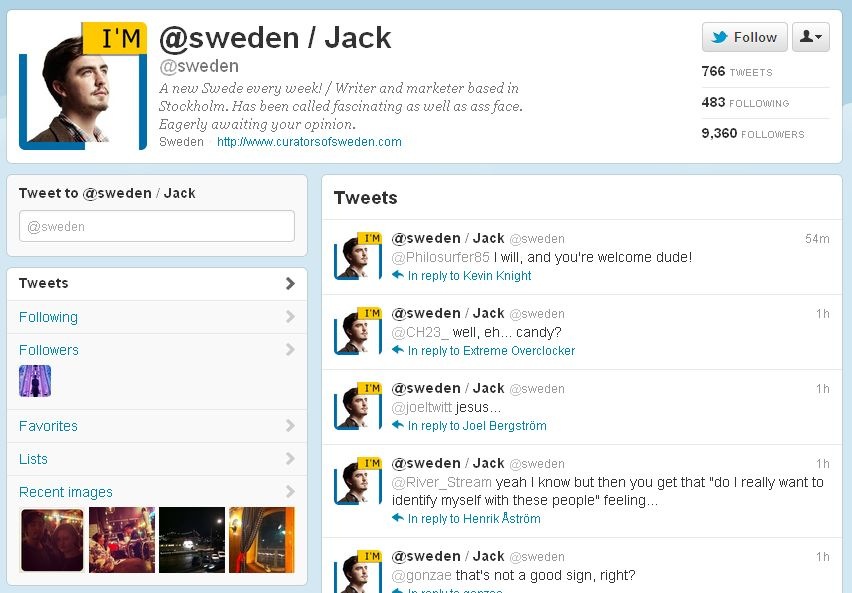
Task: Click the profile bio text about Stockholm
Action: click(341, 106)
